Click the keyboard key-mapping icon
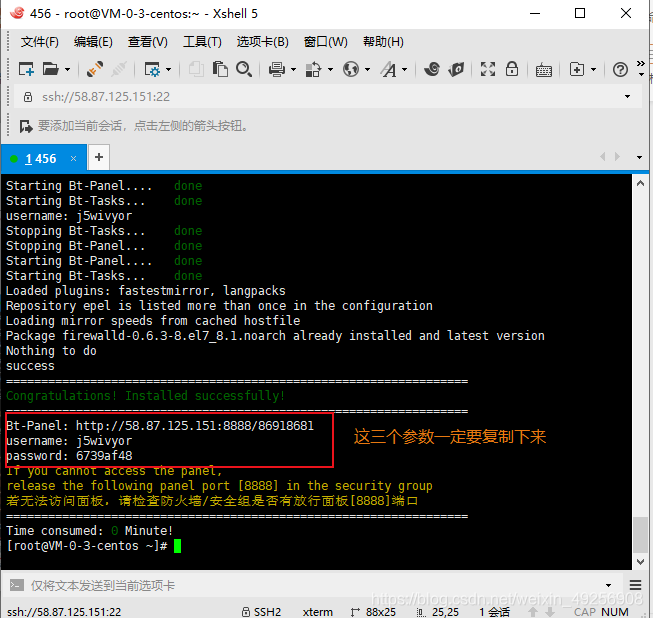This screenshot has width=653, height=618. coord(543,70)
